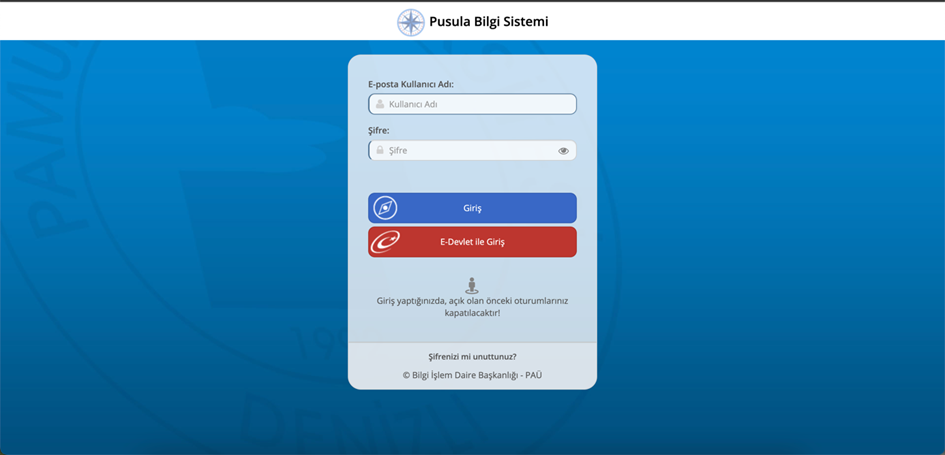Click the person icon above session warning
The height and width of the screenshot is (455, 945).
[472, 286]
